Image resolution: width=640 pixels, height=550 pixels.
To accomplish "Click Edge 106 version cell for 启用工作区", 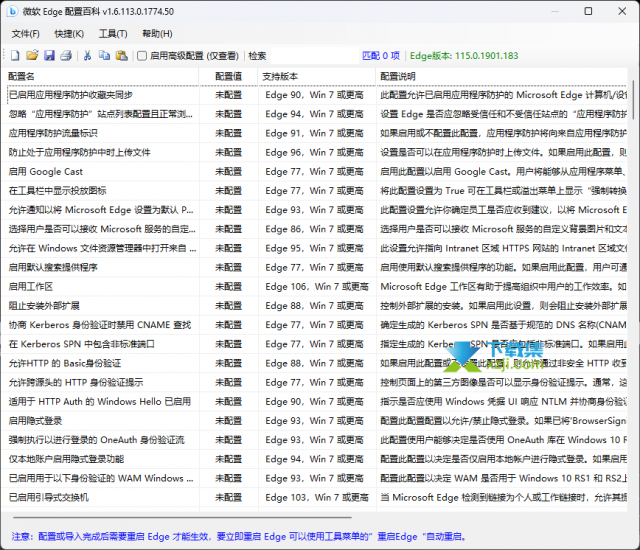I will tap(317, 287).
